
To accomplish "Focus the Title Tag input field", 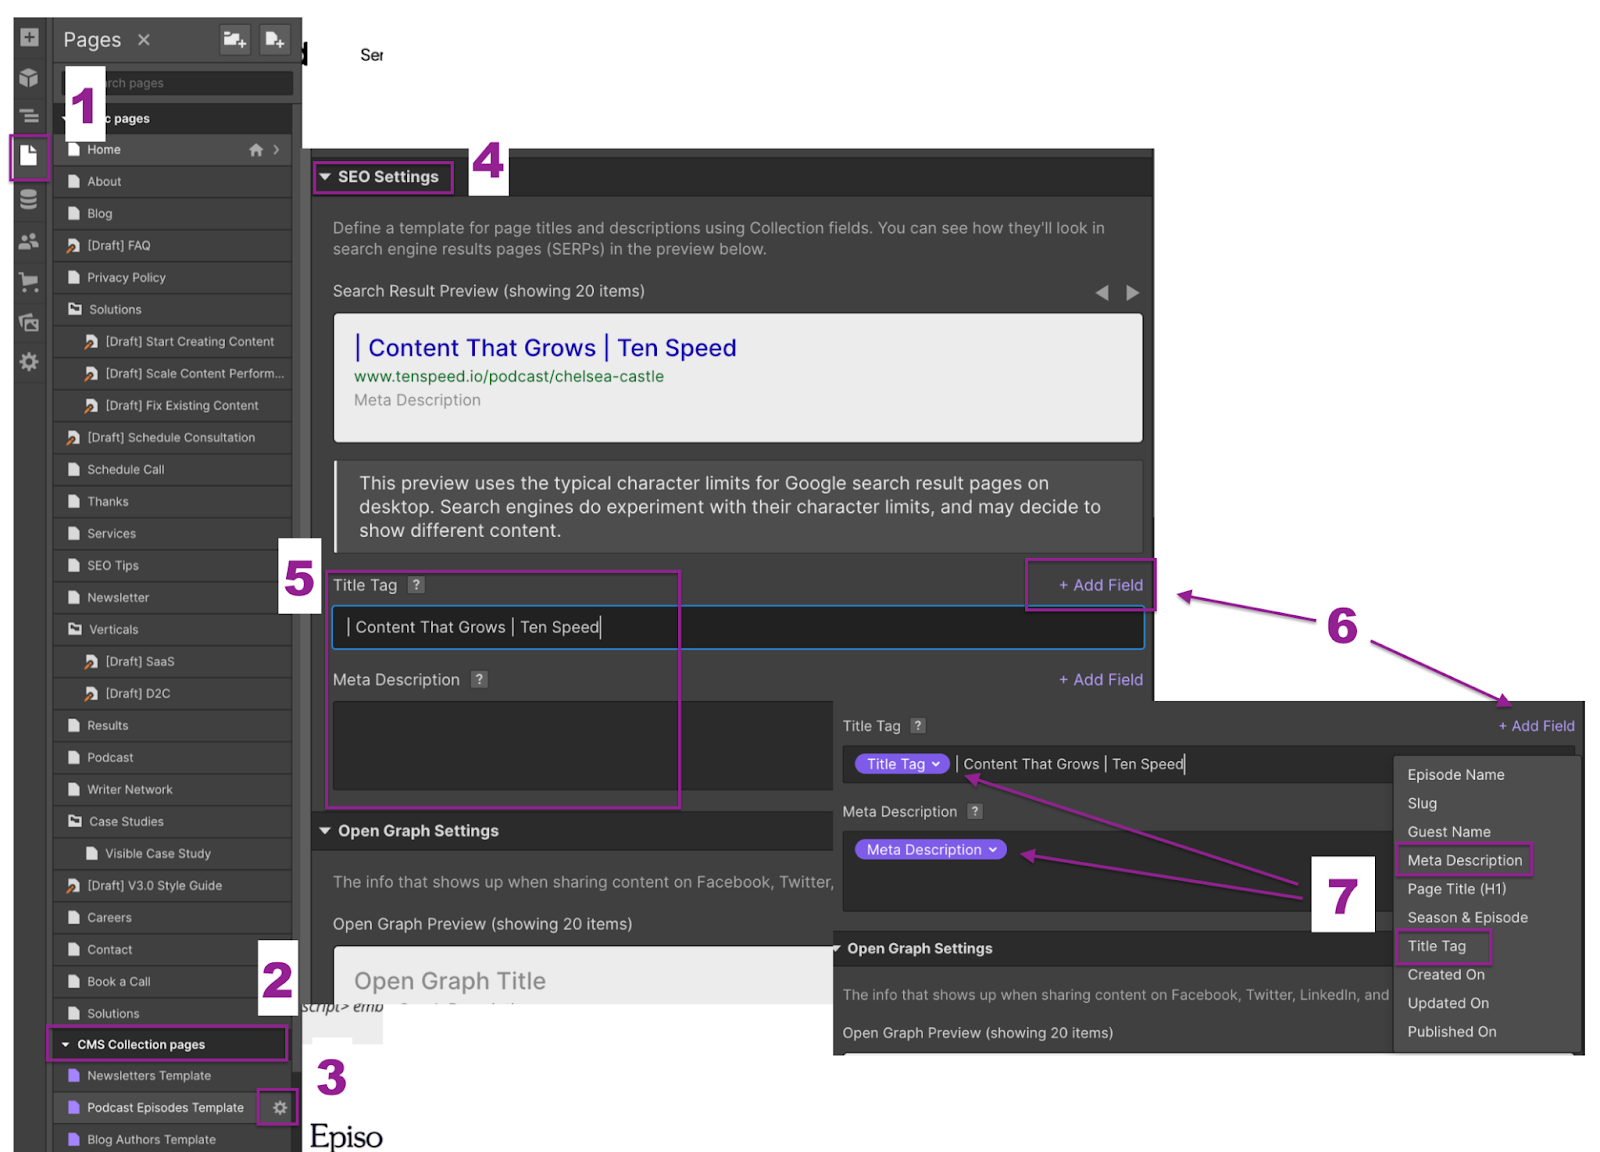I will [738, 627].
